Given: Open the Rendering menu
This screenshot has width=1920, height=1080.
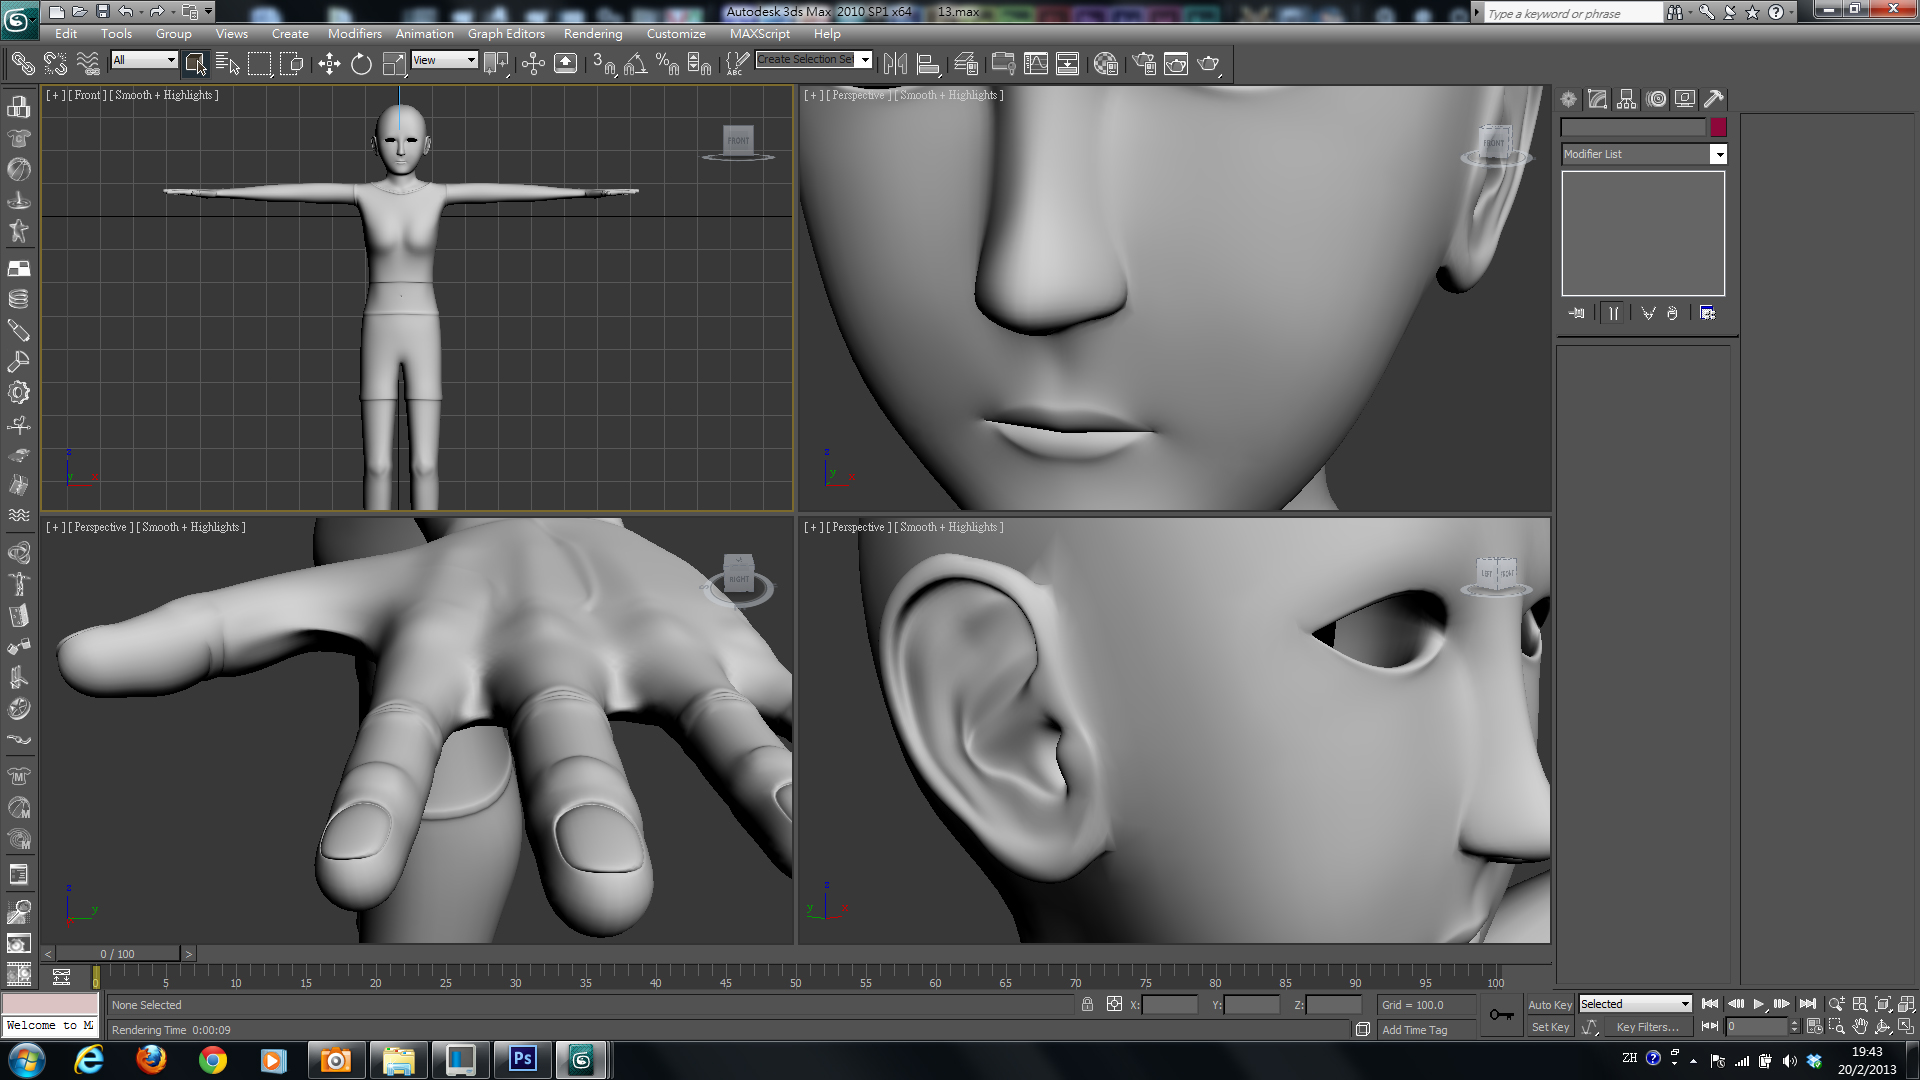Looking at the screenshot, I should (x=592, y=33).
